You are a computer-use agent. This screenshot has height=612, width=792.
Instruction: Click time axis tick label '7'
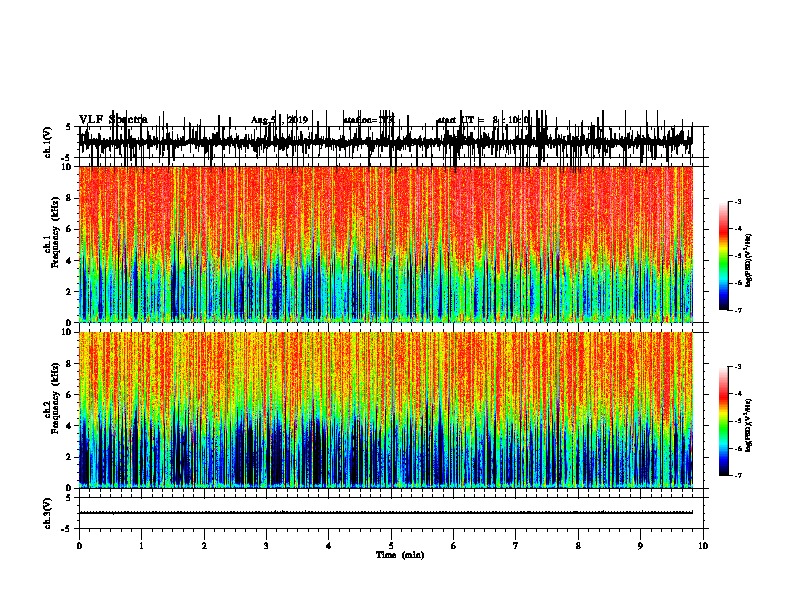coord(516,546)
